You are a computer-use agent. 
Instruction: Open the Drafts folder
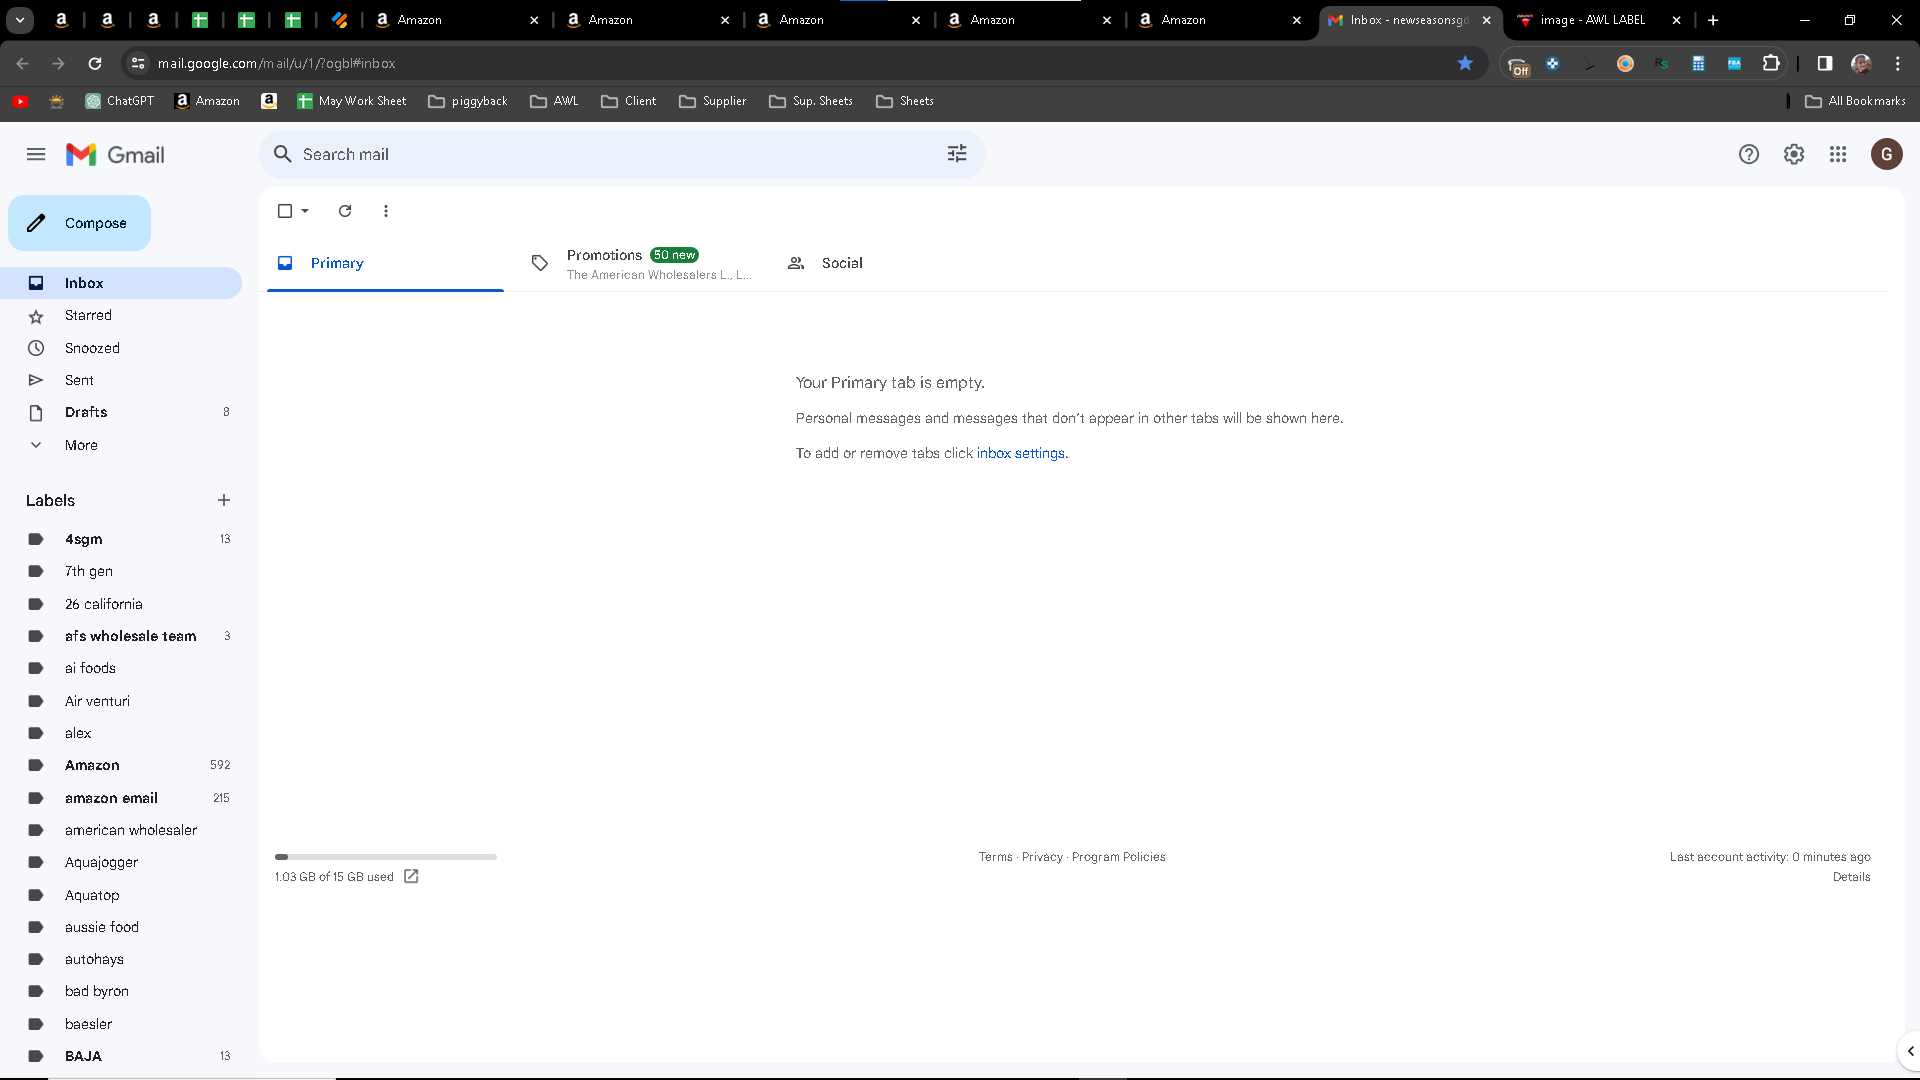[121, 412]
